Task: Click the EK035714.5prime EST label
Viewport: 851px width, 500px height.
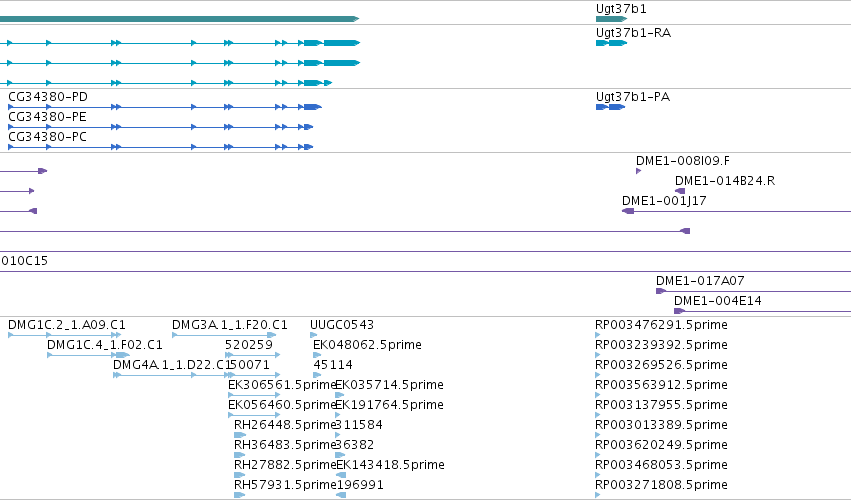Action: click(390, 385)
